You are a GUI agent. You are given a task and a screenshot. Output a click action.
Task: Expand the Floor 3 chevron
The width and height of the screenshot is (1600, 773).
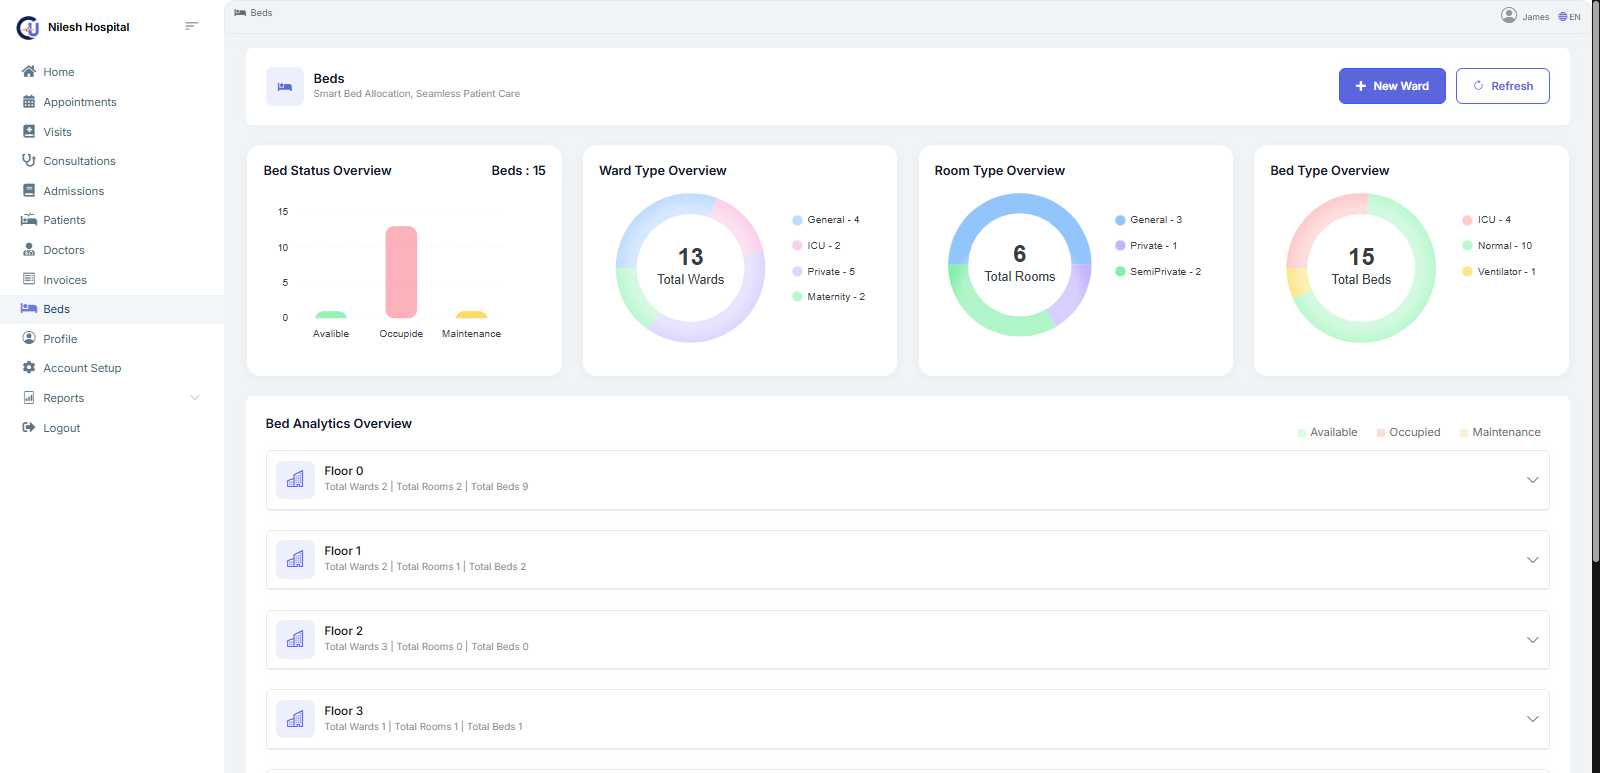tap(1532, 719)
